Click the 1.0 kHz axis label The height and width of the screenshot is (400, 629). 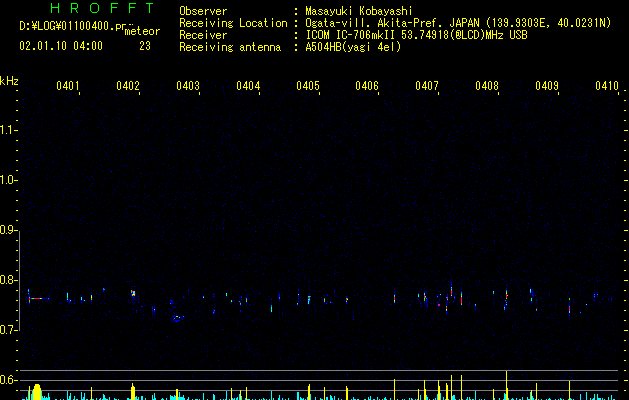click(9, 180)
